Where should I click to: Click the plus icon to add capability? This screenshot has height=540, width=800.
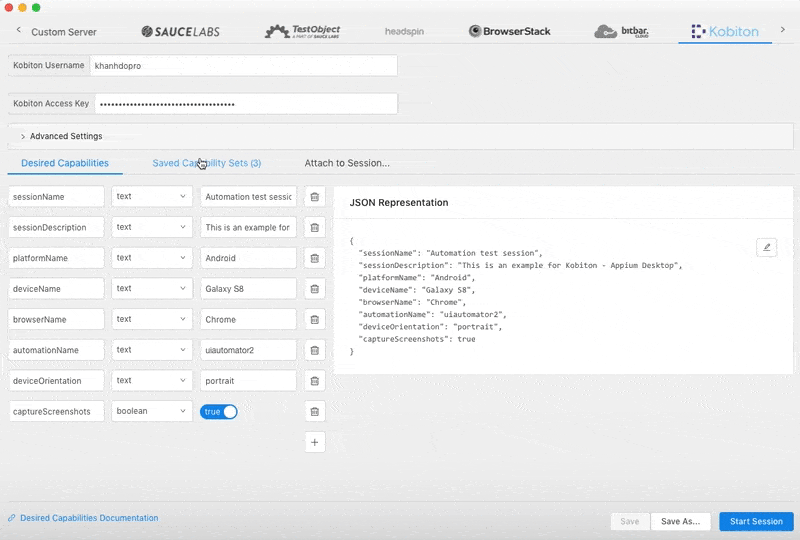coord(314,442)
